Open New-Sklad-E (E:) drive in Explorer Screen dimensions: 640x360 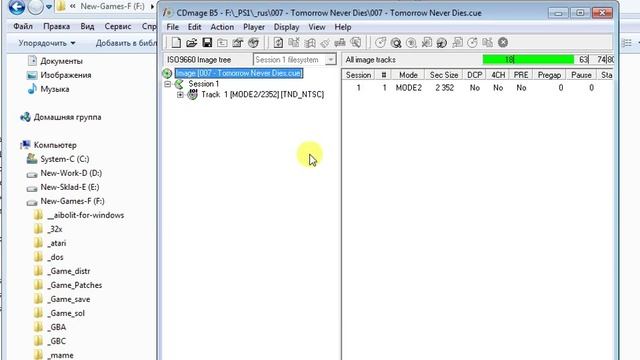pyautogui.click(x=70, y=187)
